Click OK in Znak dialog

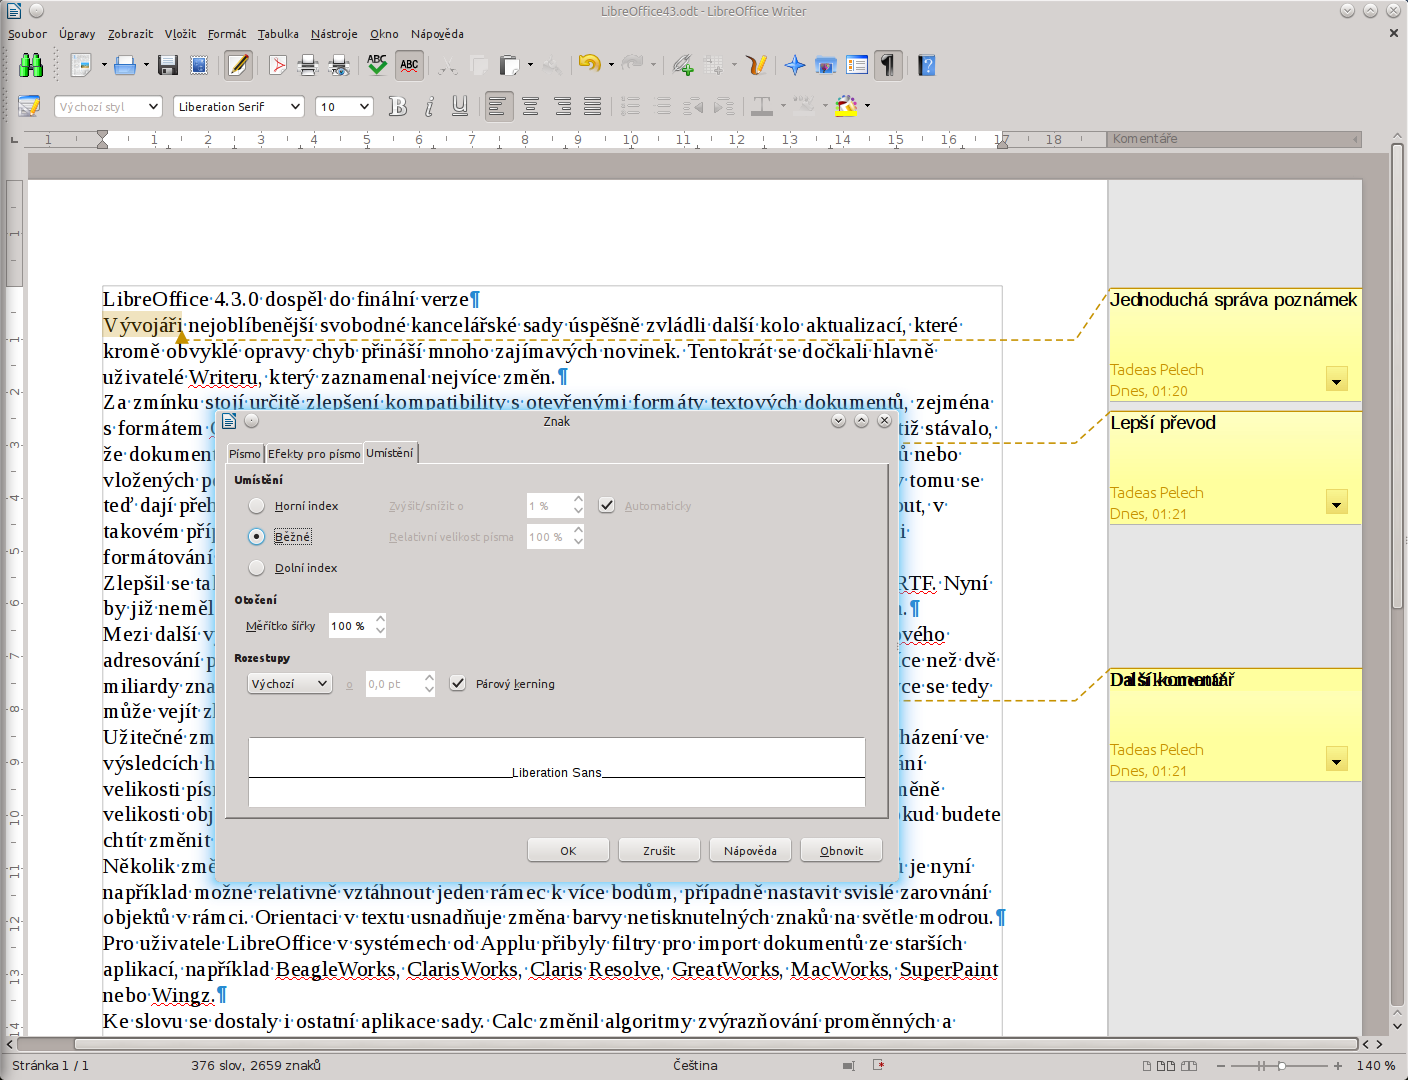click(568, 850)
